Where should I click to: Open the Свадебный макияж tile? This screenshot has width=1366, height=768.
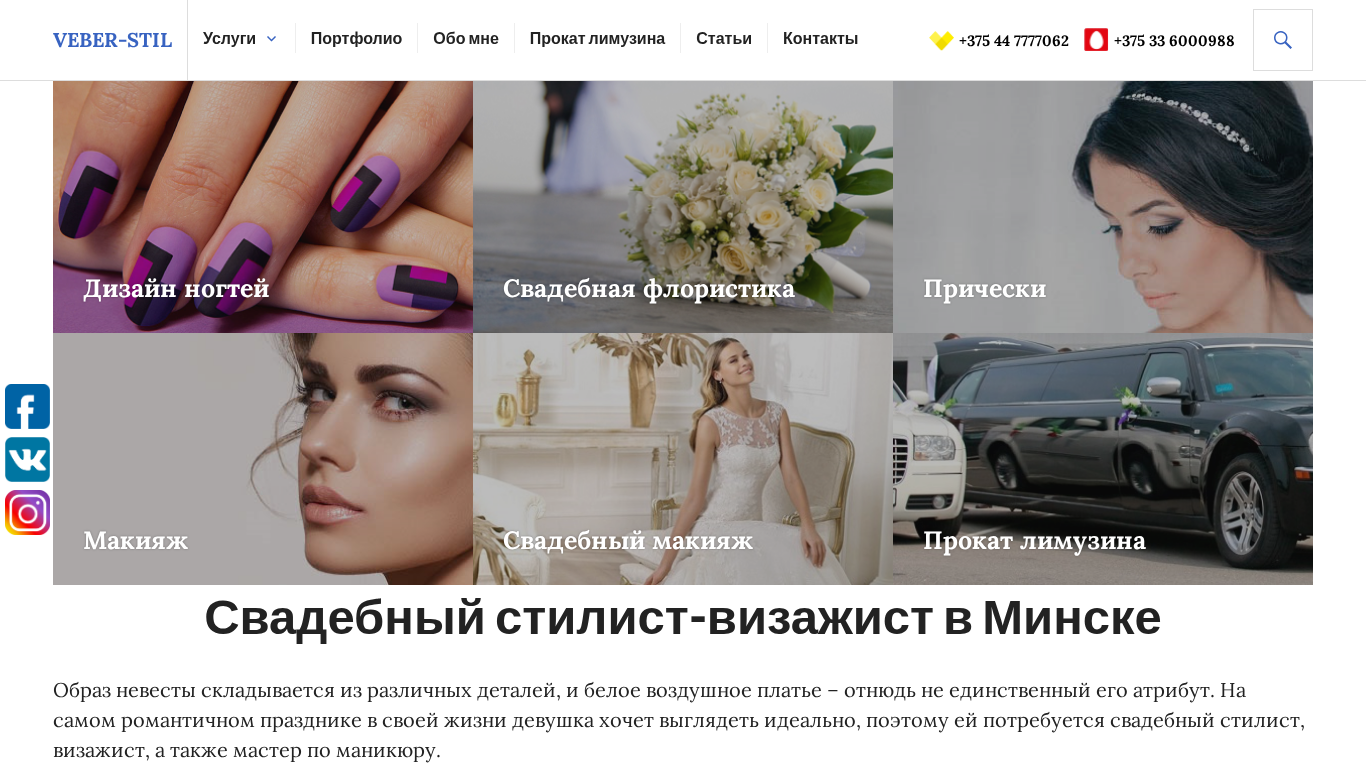click(x=683, y=459)
